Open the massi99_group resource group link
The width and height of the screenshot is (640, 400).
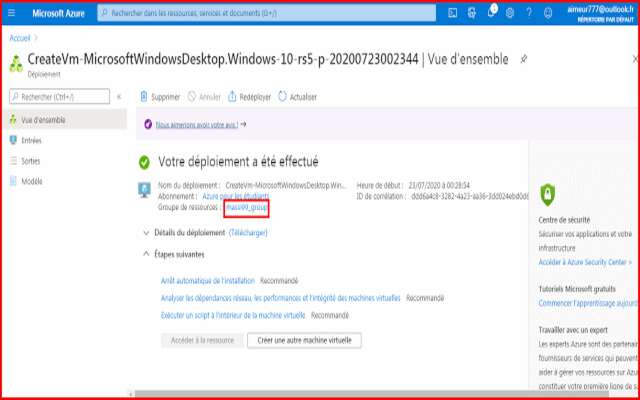point(246,208)
